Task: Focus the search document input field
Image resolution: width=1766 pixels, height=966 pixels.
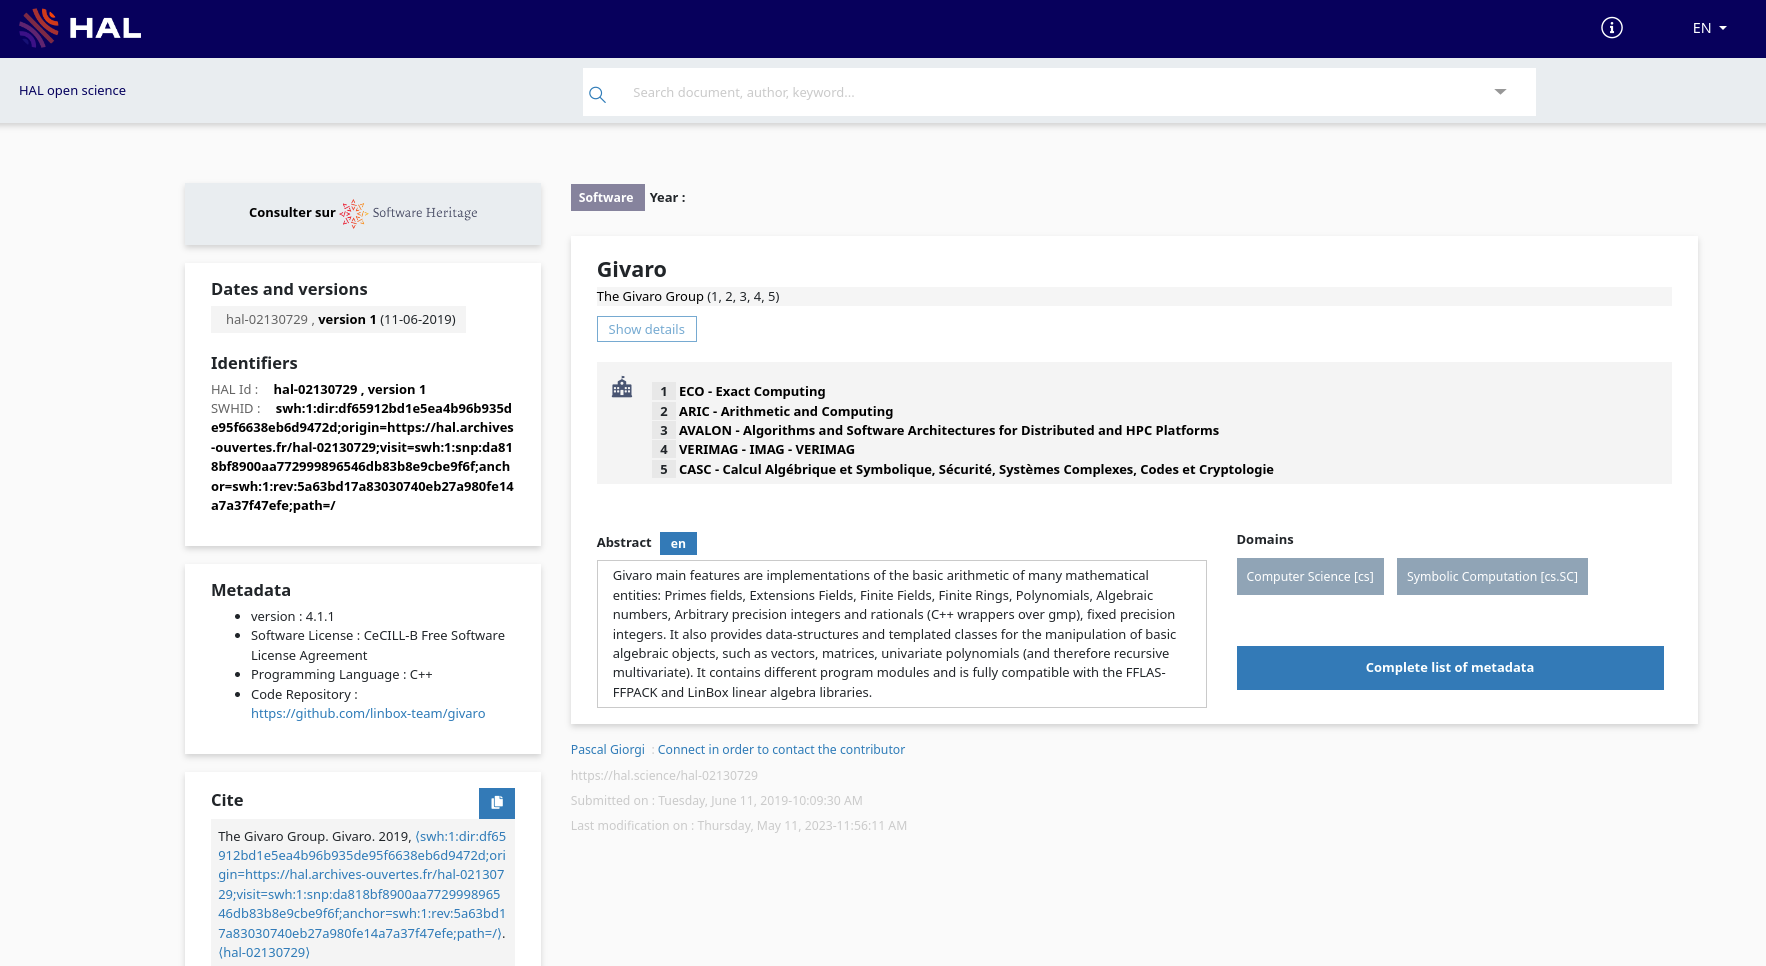Action: [1050, 92]
